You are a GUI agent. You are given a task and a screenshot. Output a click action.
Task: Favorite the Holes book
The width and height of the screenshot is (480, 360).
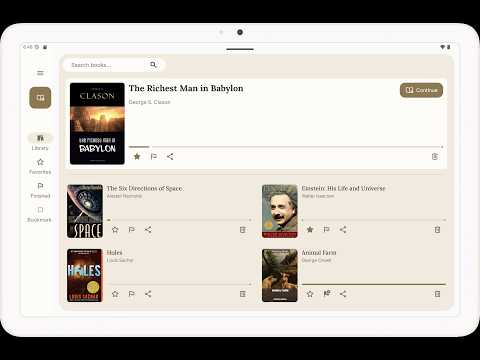(x=115, y=294)
